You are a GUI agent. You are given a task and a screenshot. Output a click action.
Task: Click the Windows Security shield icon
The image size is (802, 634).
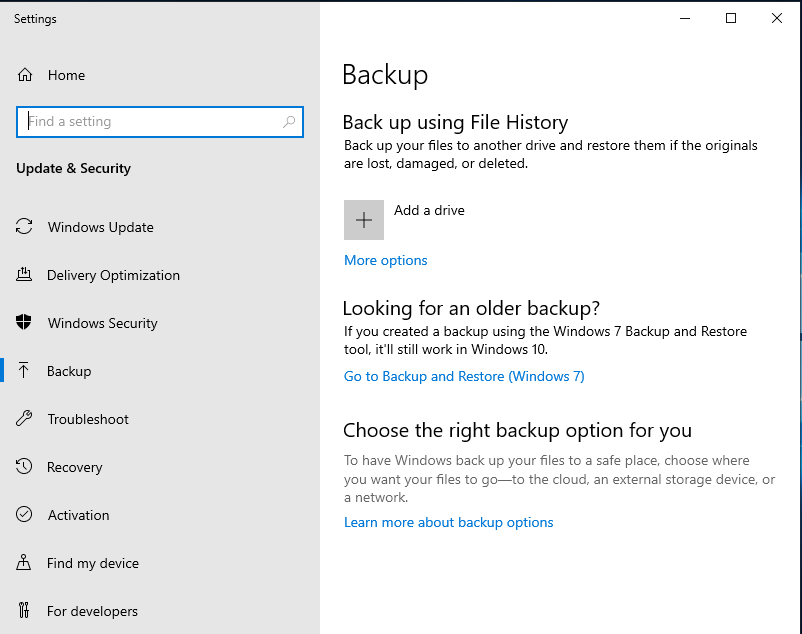click(x=25, y=323)
